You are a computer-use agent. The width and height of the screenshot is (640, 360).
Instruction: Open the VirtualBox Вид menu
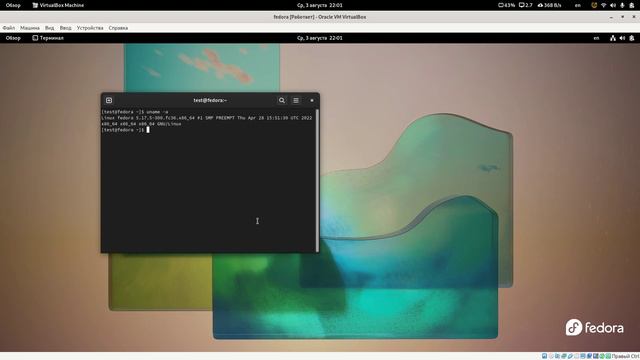click(49, 28)
